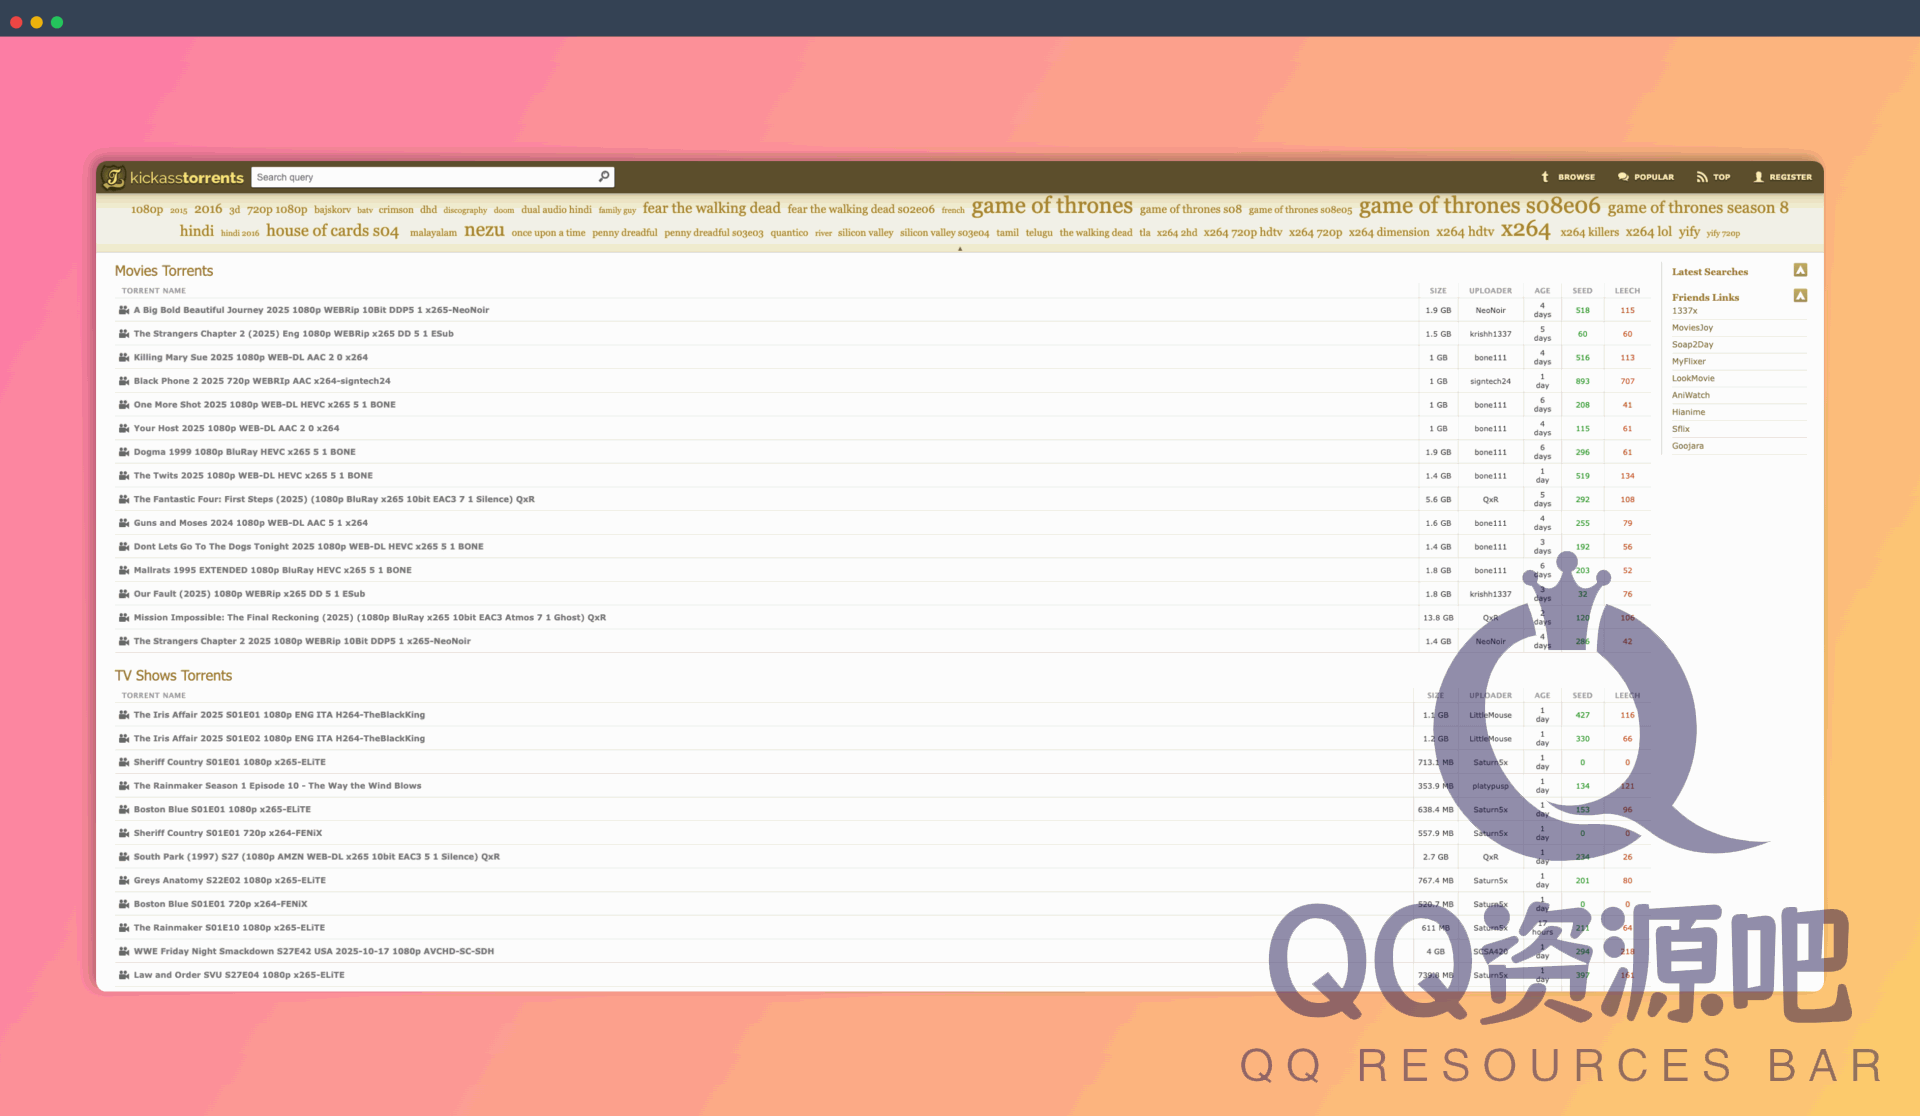This screenshot has width=1920, height=1116.
Task: Click the green maximize traffic-light button
Action: 57,20
